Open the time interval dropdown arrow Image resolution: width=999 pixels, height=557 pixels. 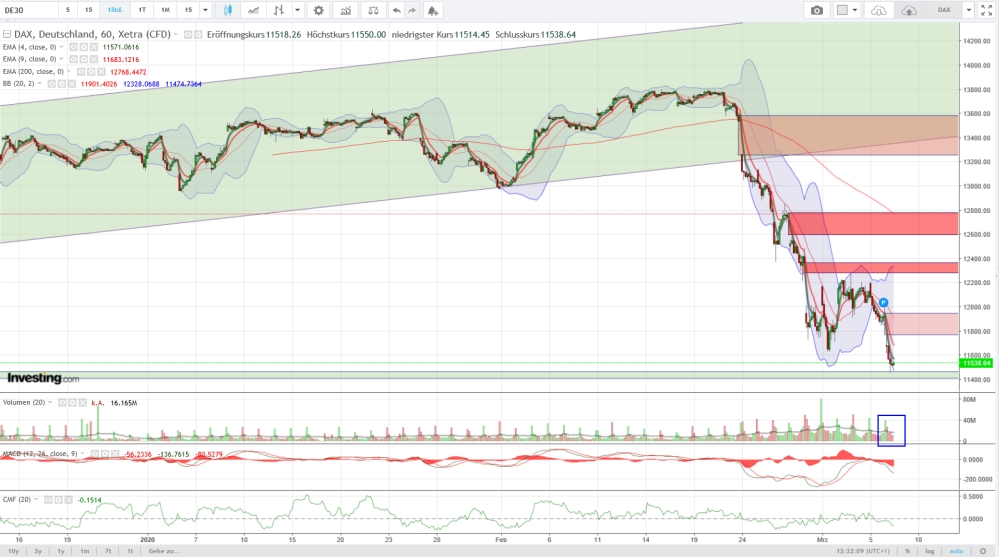coord(205,10)
